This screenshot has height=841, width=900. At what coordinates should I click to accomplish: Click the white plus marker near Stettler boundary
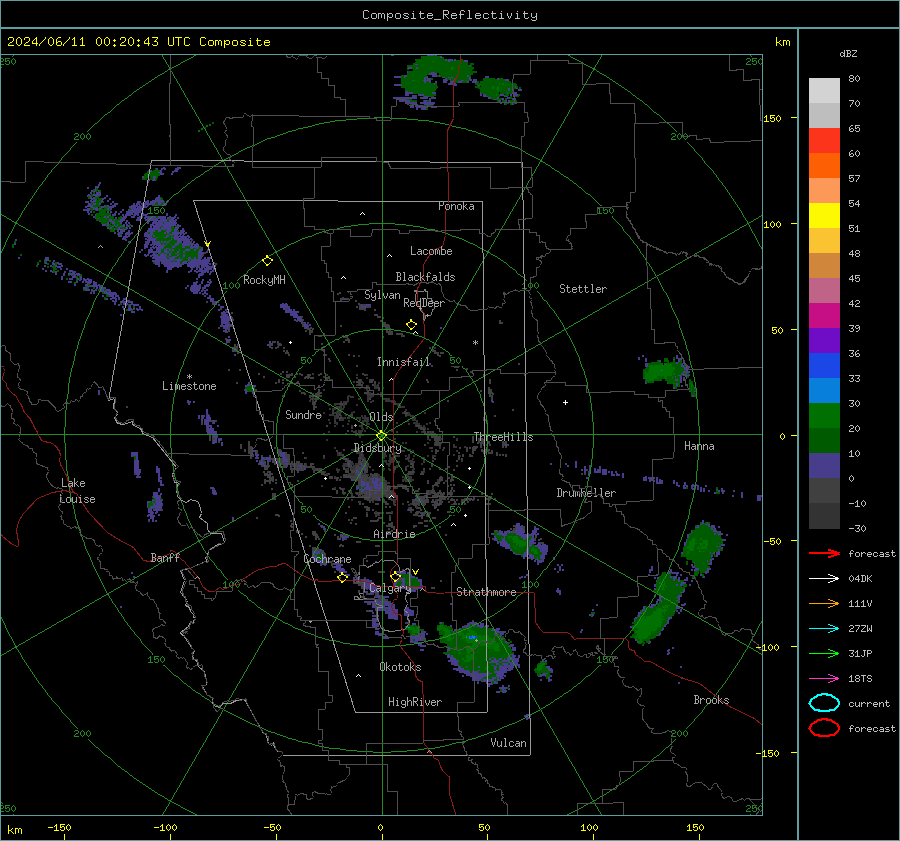(565, 402)
